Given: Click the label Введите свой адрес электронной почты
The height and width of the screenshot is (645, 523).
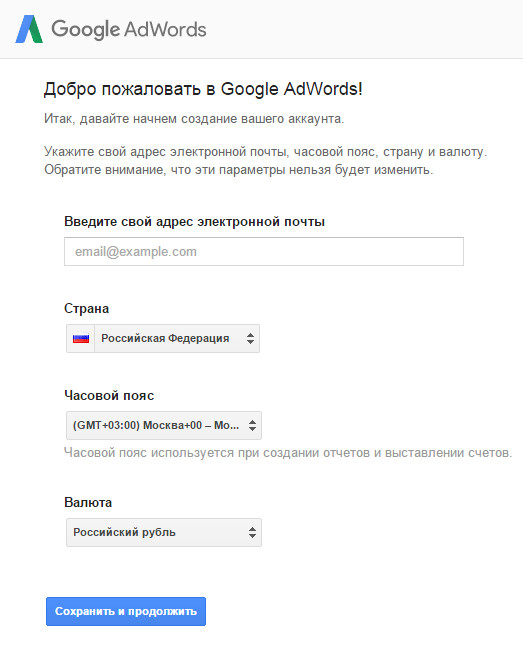Looking at the screenshot, I should [x=194, y=222].
